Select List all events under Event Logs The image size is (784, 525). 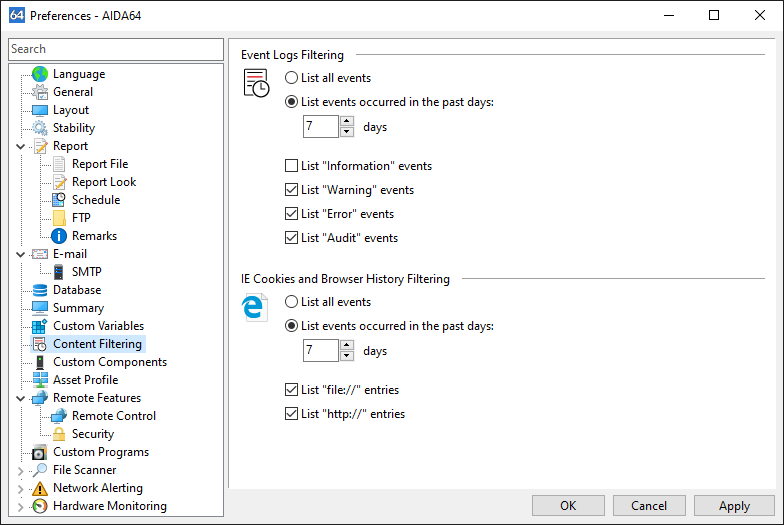coord(291,78)
